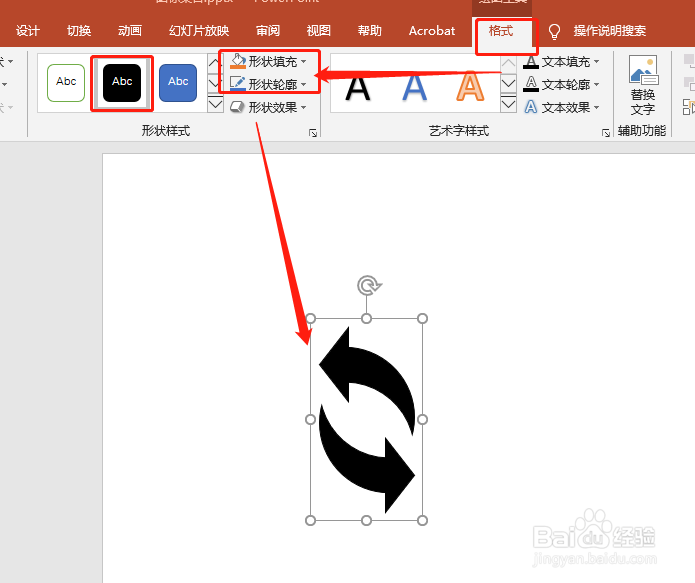
Task: Apply black WordArt style A
Action: (x=357, y=88)
